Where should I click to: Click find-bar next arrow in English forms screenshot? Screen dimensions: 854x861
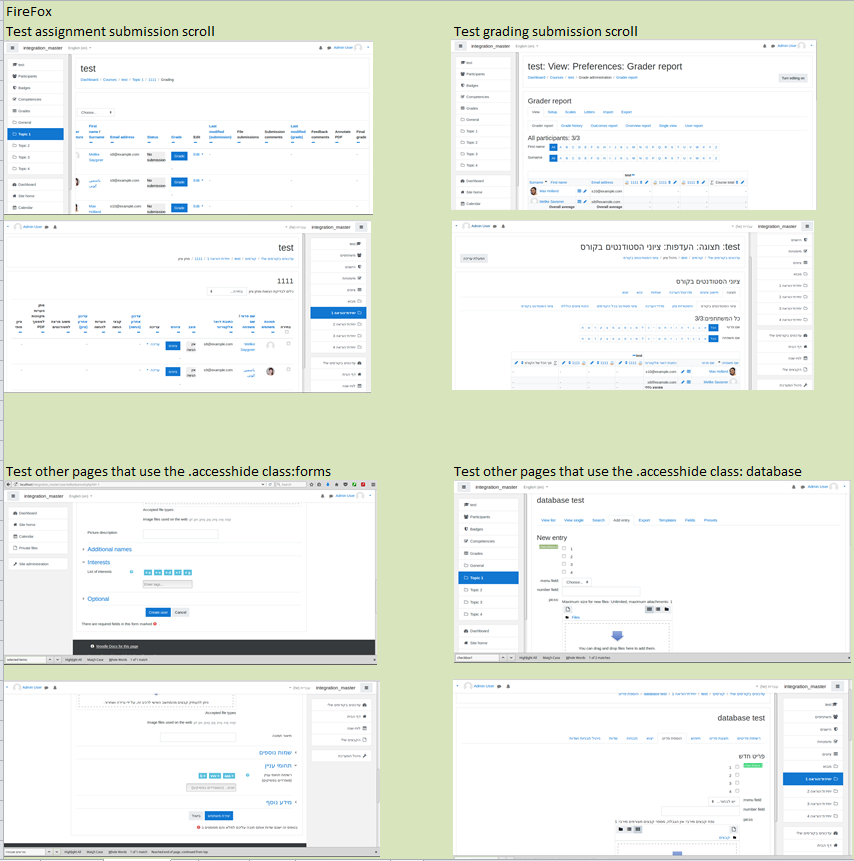pyautogui.click(x=57, y=659)
